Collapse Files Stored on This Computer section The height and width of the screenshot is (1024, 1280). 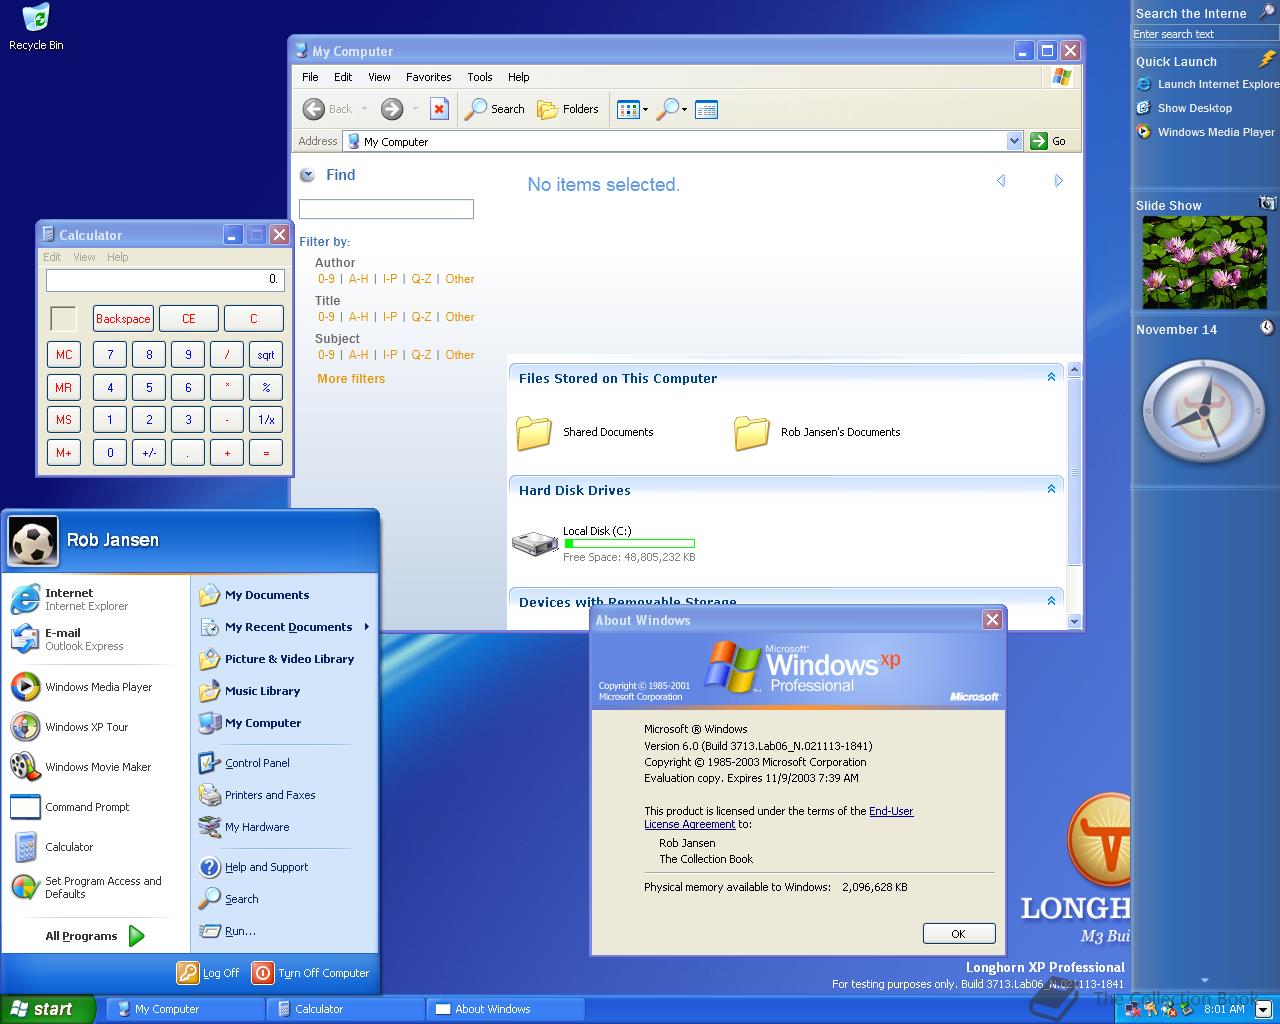click(x=1051, y=377)
